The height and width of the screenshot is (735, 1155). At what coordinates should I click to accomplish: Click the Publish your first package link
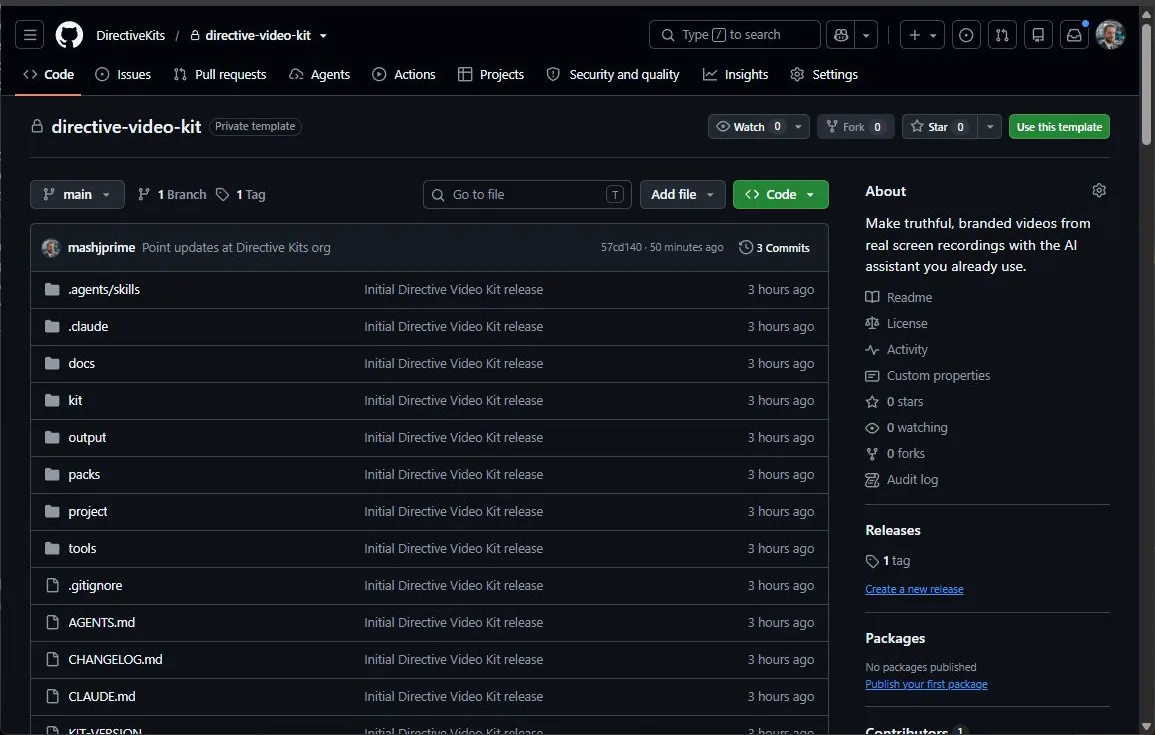point(926,684)
